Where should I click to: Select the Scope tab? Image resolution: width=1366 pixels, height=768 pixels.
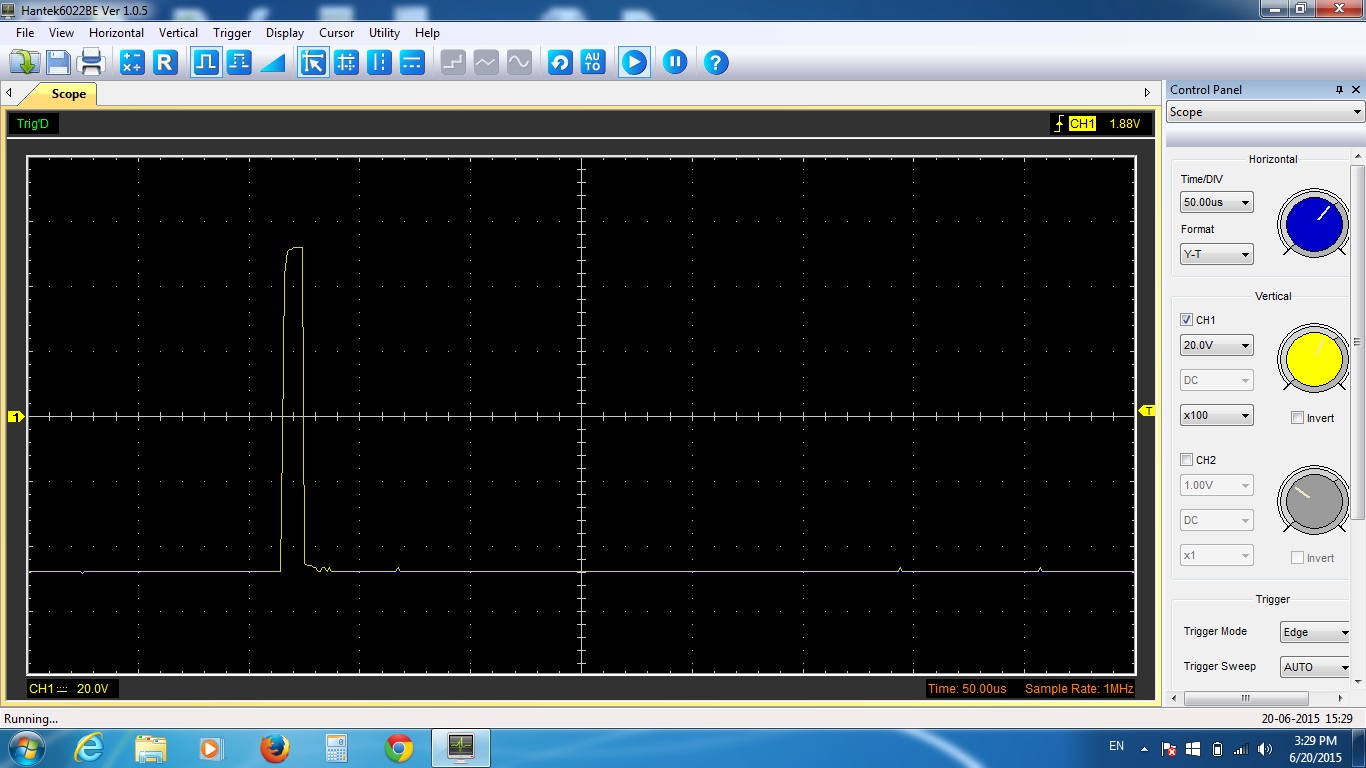click(x=68, y=94)
